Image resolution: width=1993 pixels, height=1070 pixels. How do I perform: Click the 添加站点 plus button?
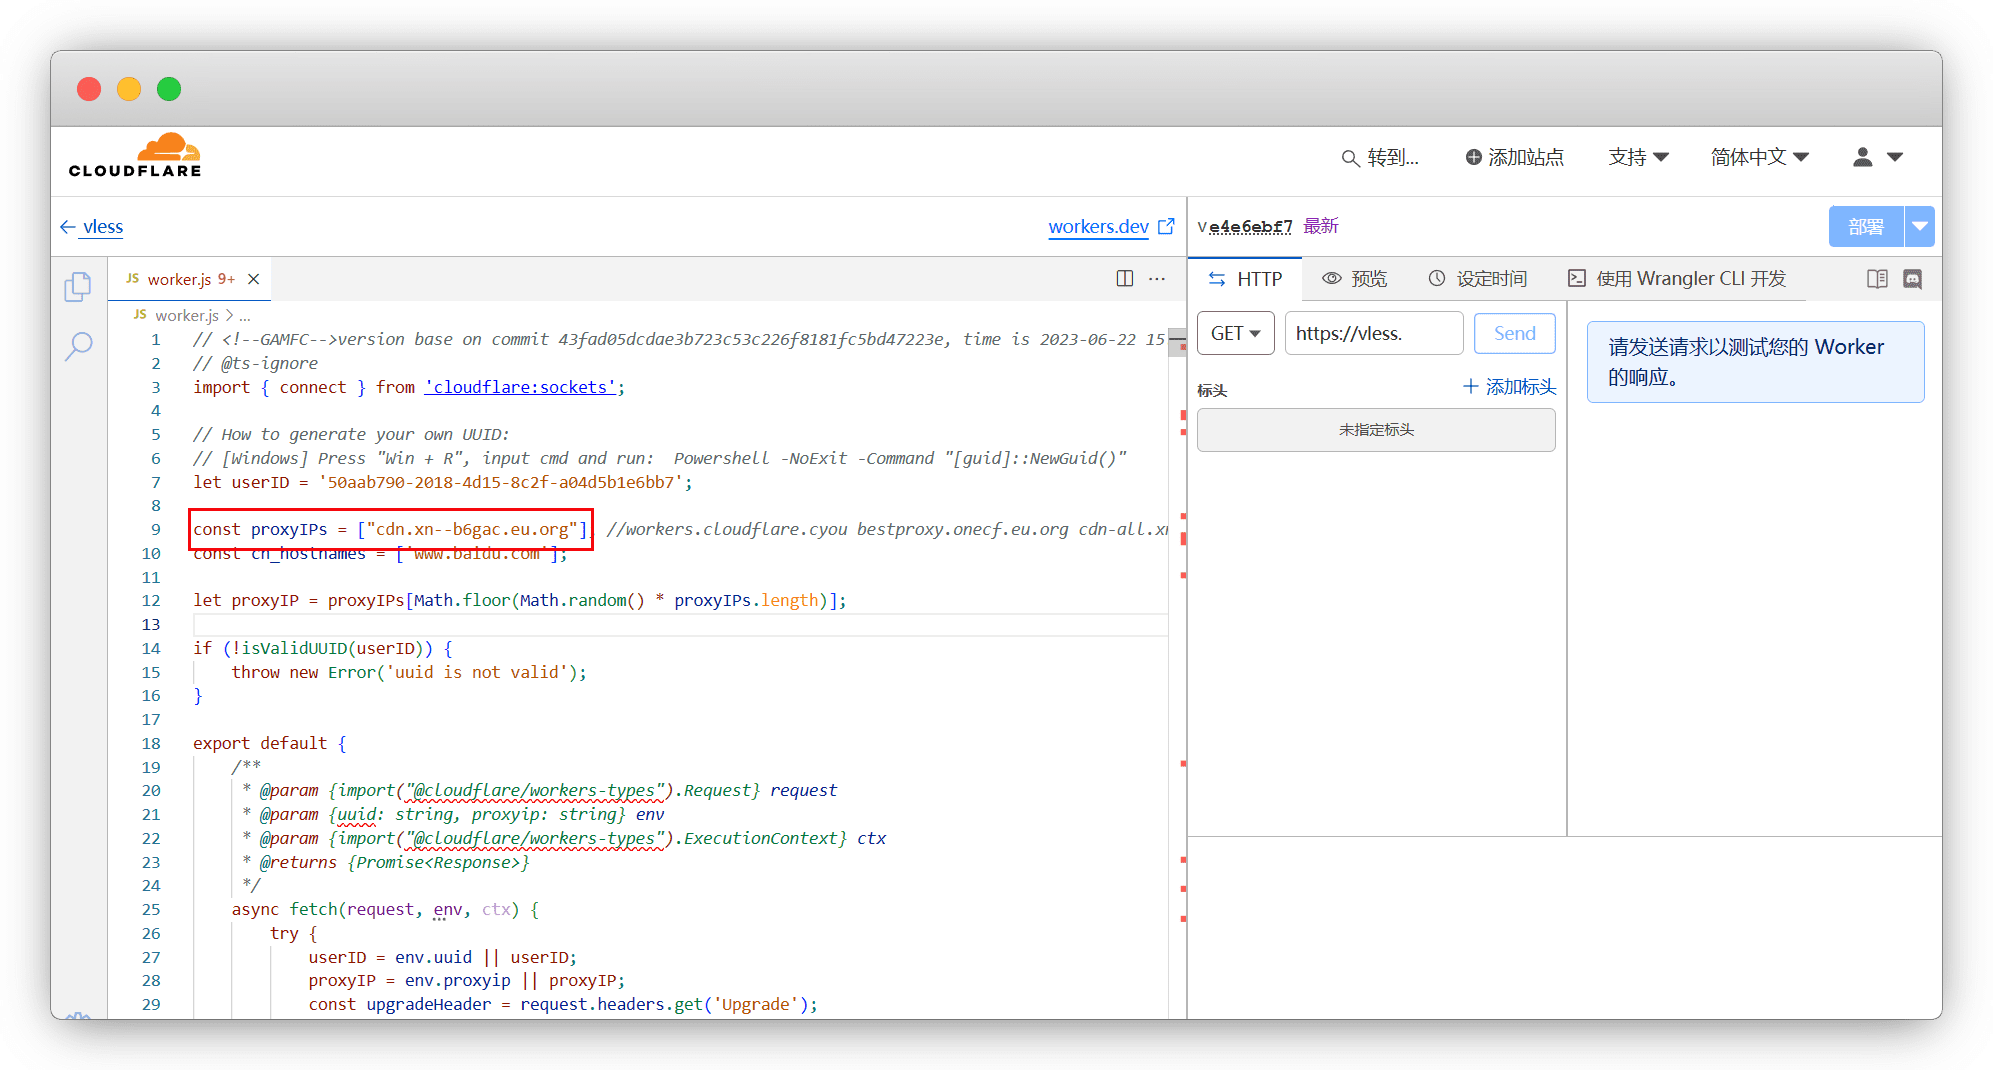1514,157
